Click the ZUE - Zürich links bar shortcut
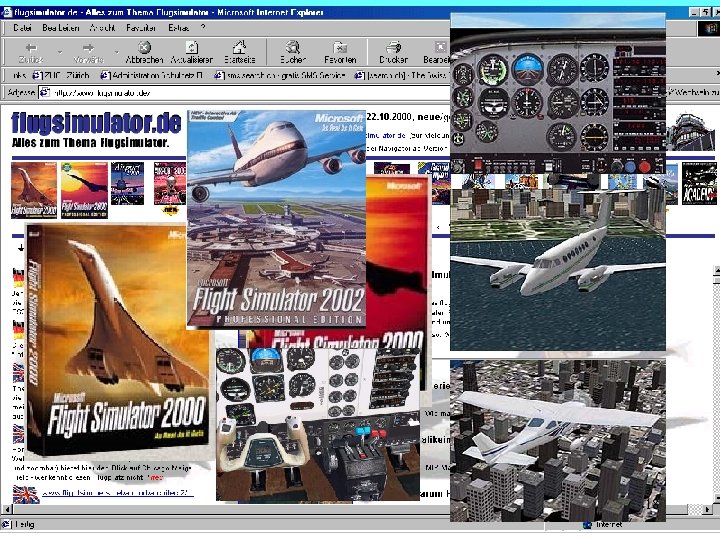This screenshot has height=540, width=720. (x=62, y=74)
